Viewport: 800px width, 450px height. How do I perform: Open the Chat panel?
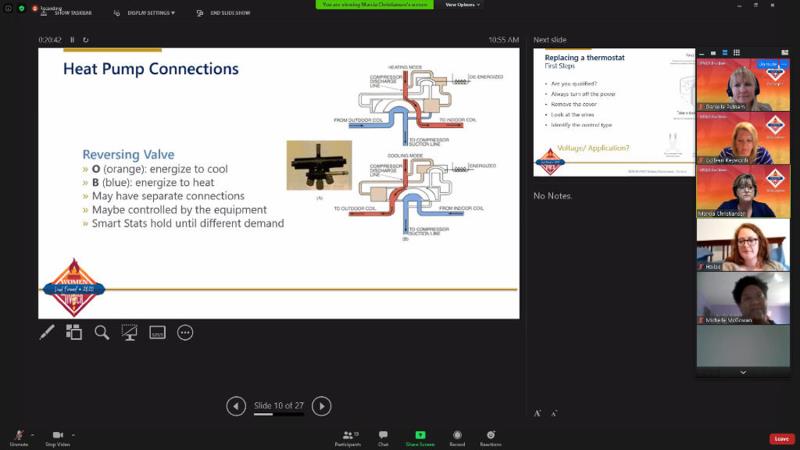click(x=383, y=438)
